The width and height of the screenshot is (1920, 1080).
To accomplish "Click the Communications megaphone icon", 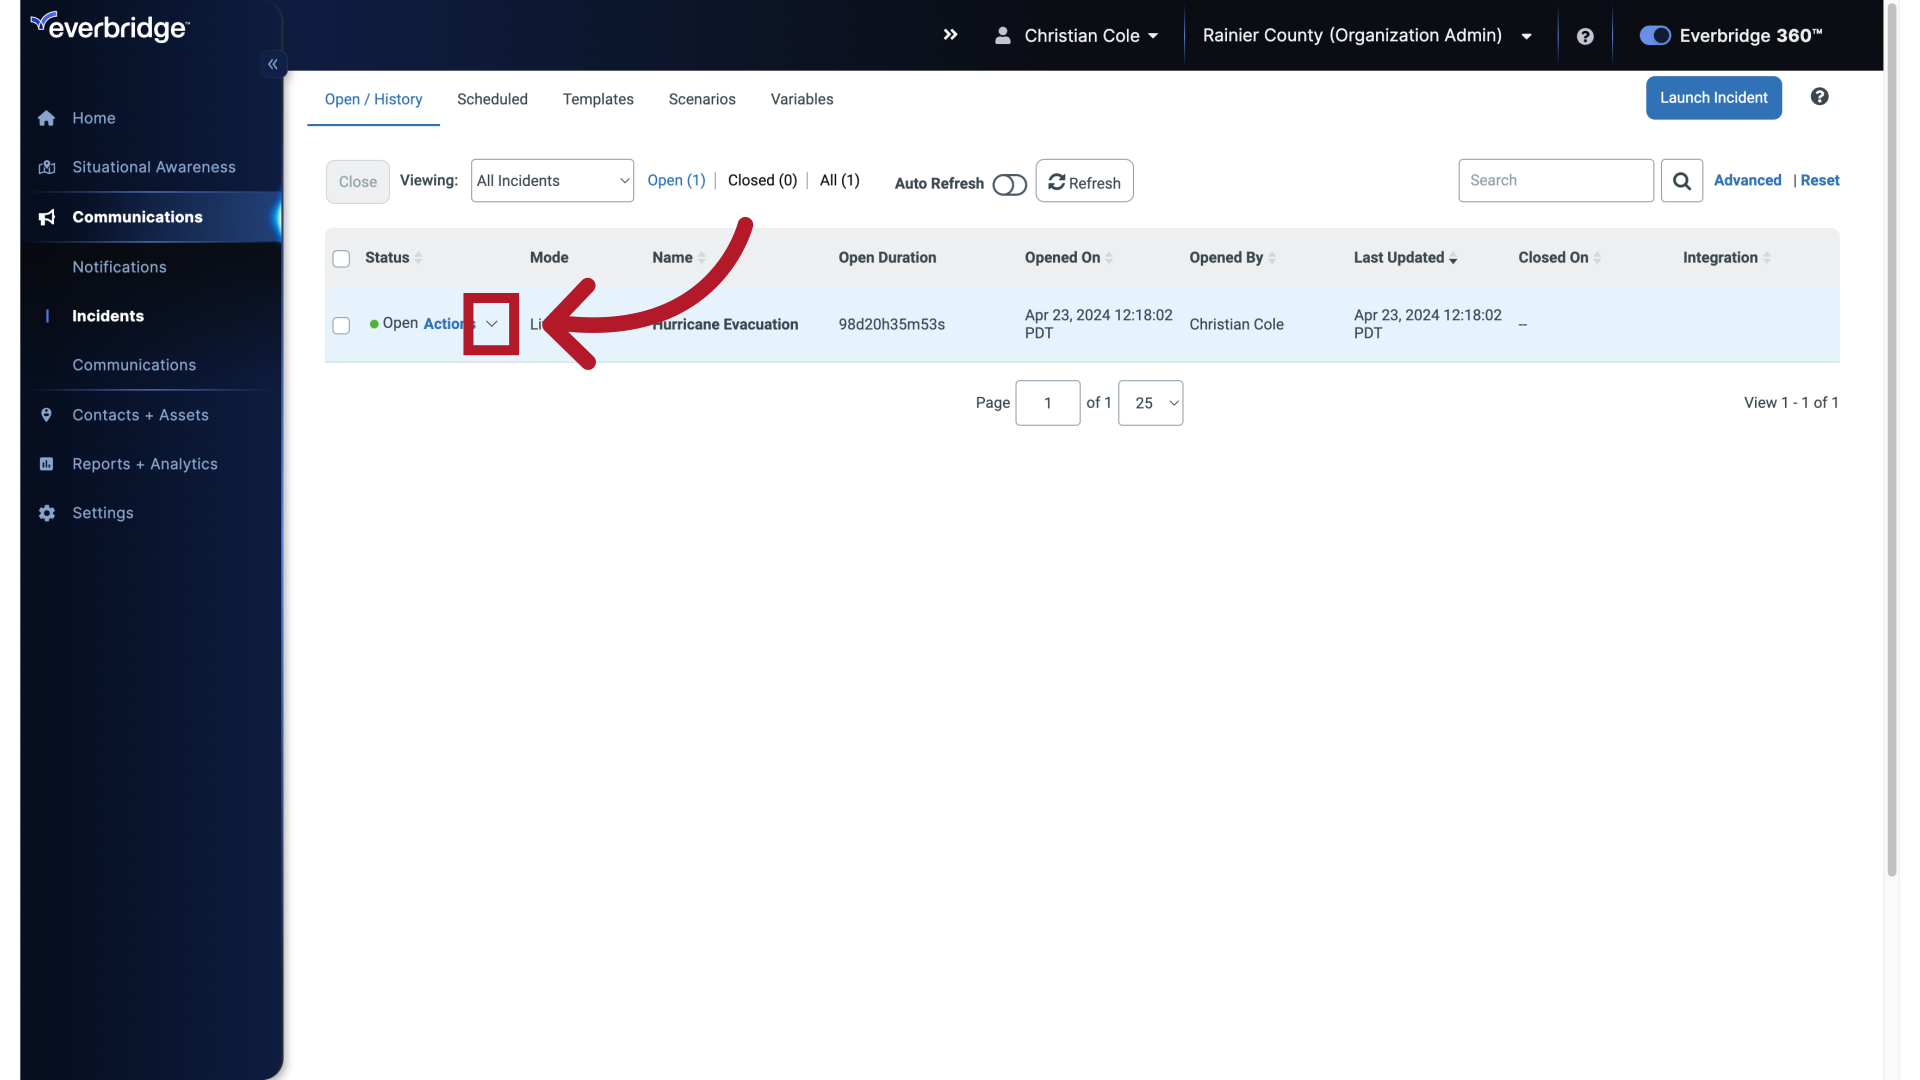I will pyautogui.click(x=46, y=217).
